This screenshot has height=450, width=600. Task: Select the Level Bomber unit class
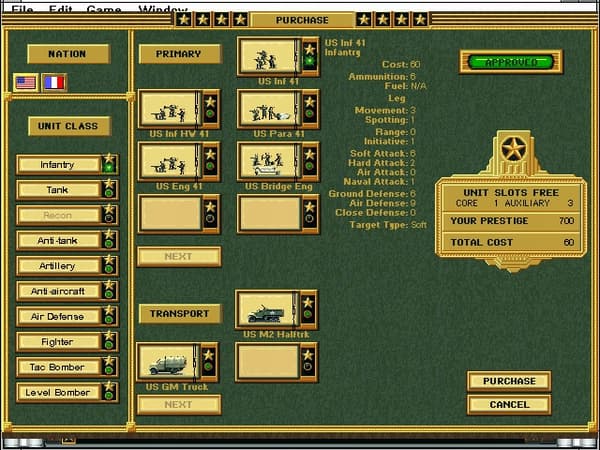[58, 392]
